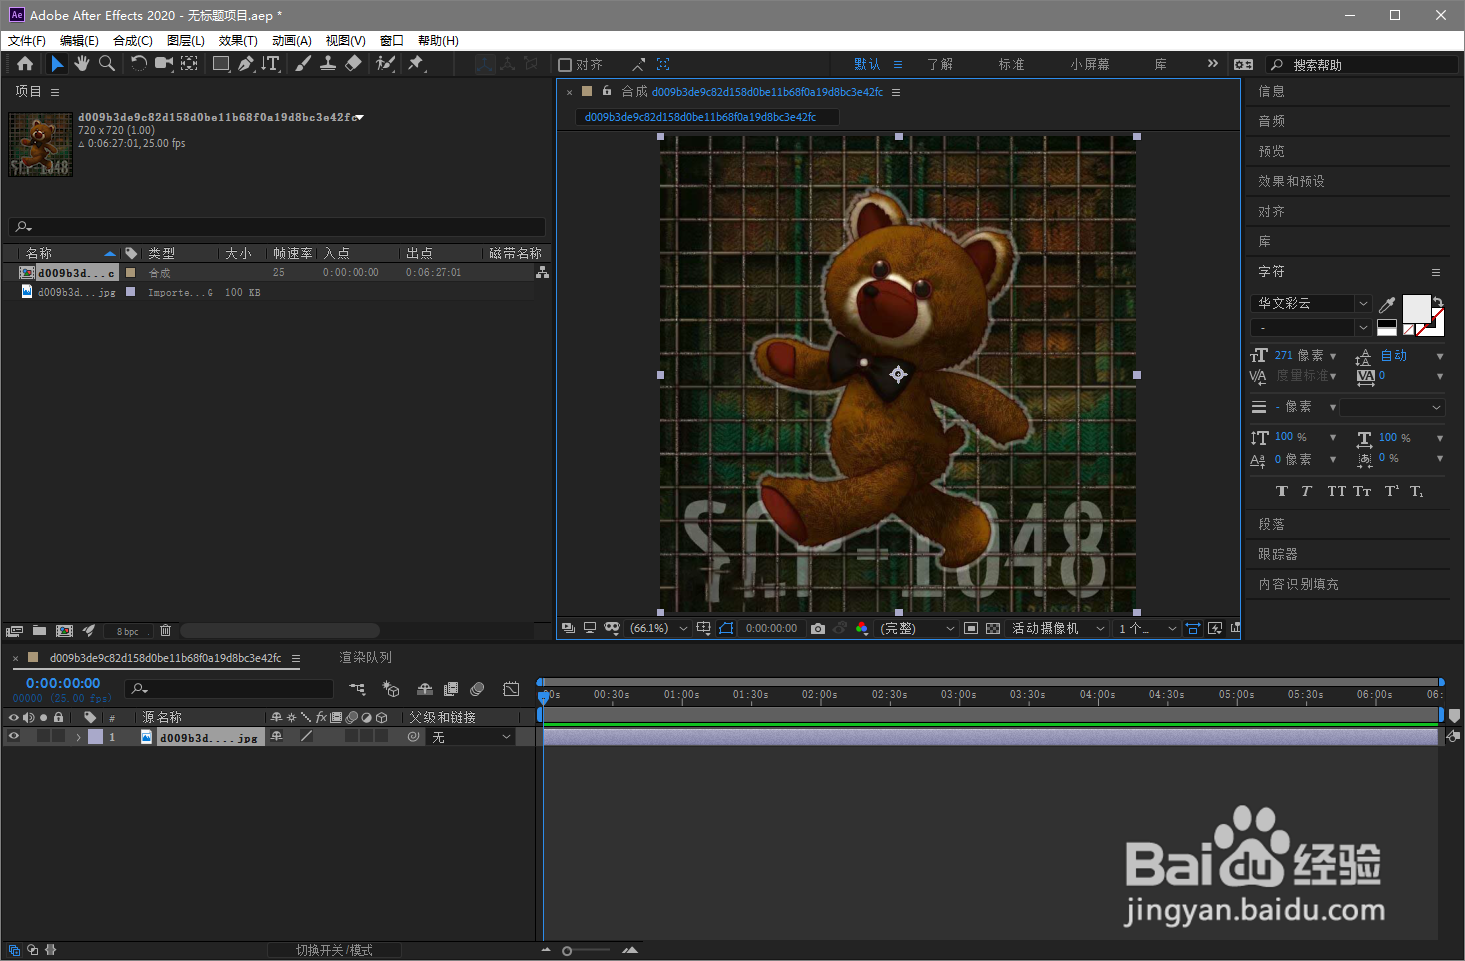Open interpret footage icon in project panel
This screenshot has width=1465, height=961.
(14, 631)
